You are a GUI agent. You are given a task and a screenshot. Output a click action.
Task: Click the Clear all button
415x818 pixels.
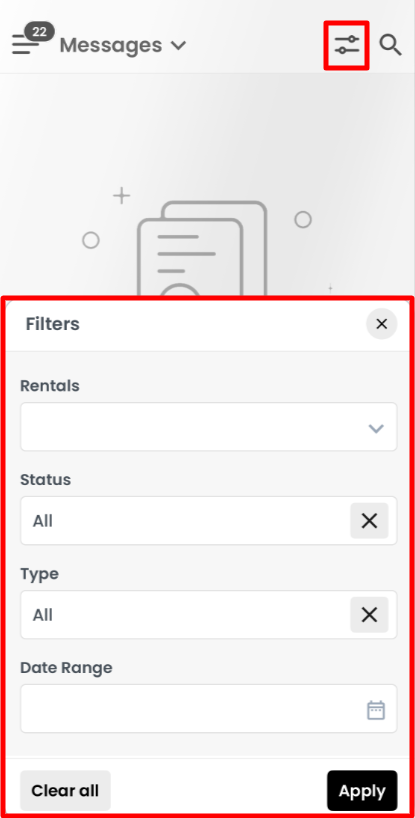point(65,791)
